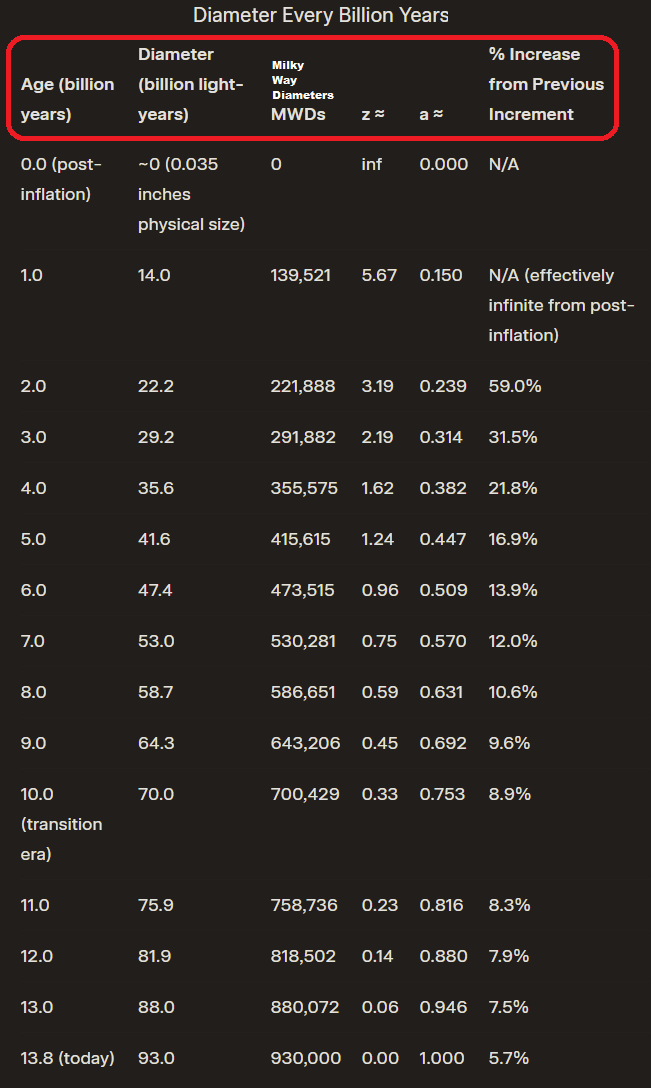Click the '473,515' MWDs cell
The image size is (651, 1088).
click(x=303, y=590)
